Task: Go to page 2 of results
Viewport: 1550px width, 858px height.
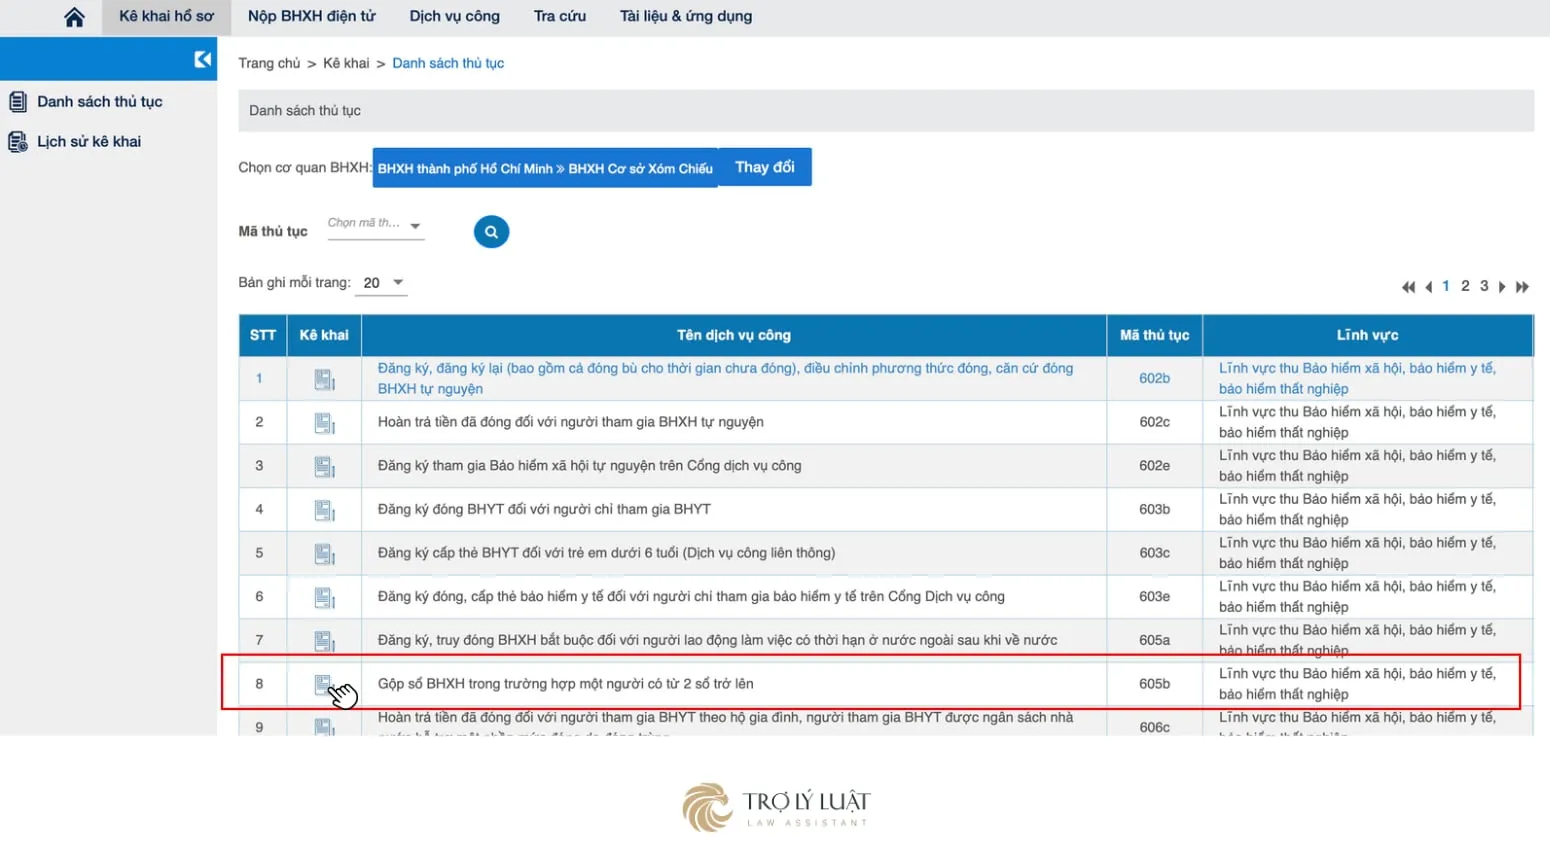Action: [x=1465, y=286]
